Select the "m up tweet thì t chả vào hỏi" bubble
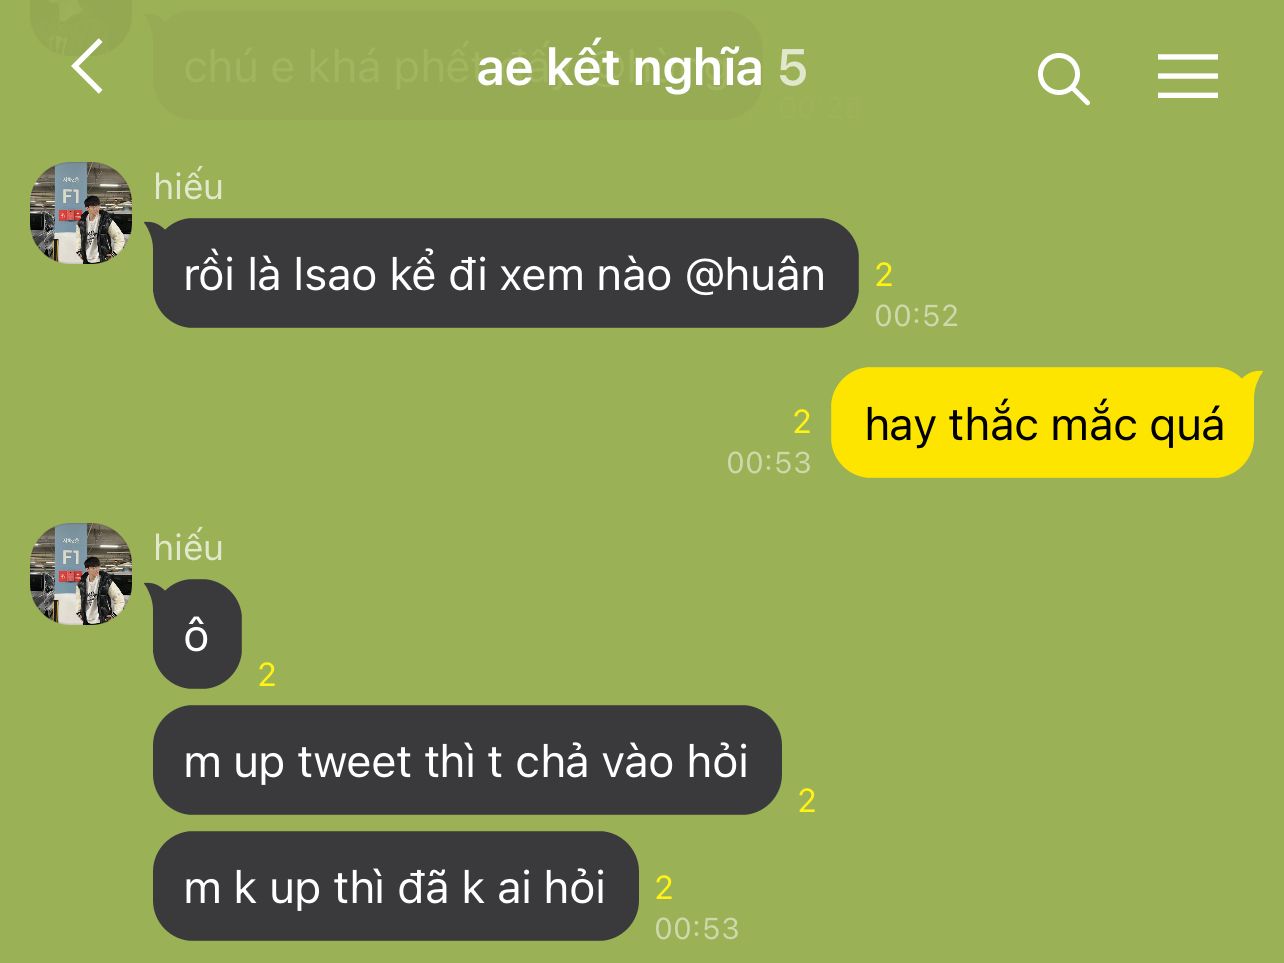1284x963 pixels. pyautogui.click(x=467, y=760)
